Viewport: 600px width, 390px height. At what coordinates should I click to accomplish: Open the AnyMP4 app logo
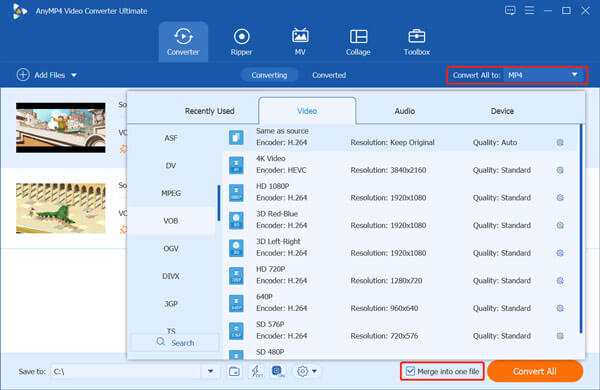click(19, 11)
